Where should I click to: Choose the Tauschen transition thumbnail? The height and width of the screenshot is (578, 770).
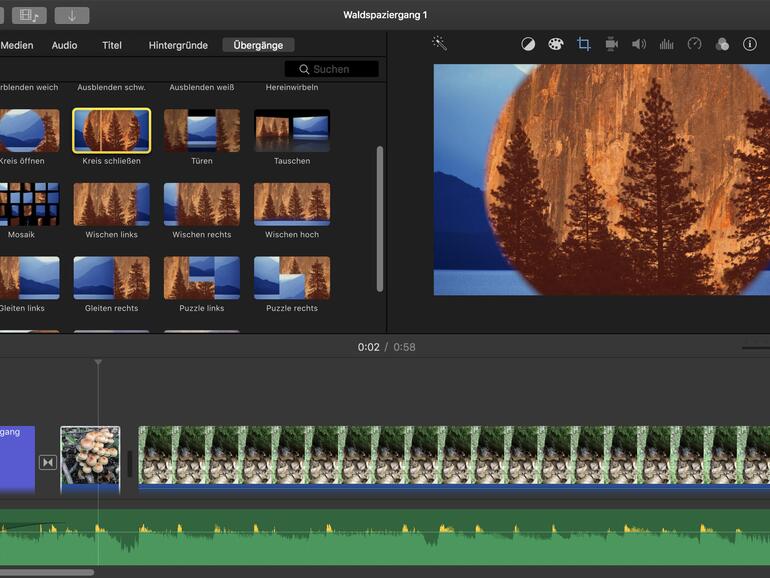tap(292, 131)
